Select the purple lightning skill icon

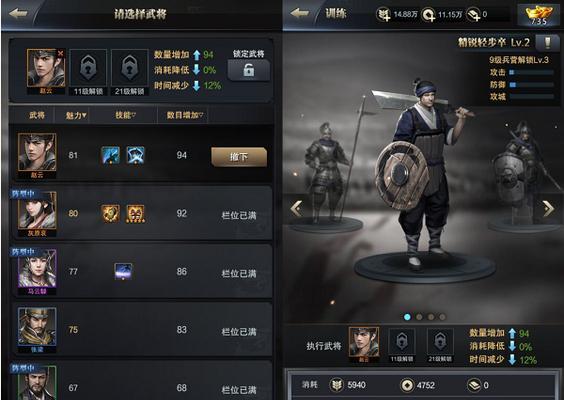click(x=123, y=271)
